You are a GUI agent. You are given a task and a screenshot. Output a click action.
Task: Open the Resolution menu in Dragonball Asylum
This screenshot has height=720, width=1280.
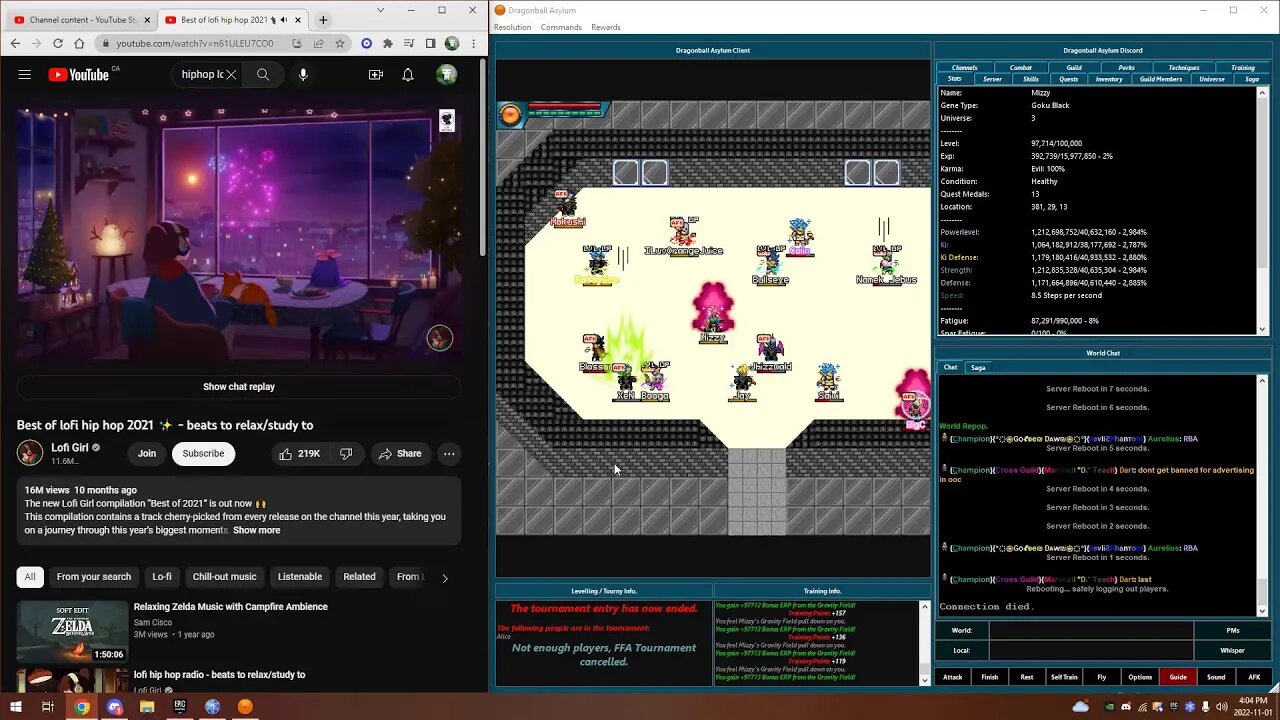click(x=513, y=27)
